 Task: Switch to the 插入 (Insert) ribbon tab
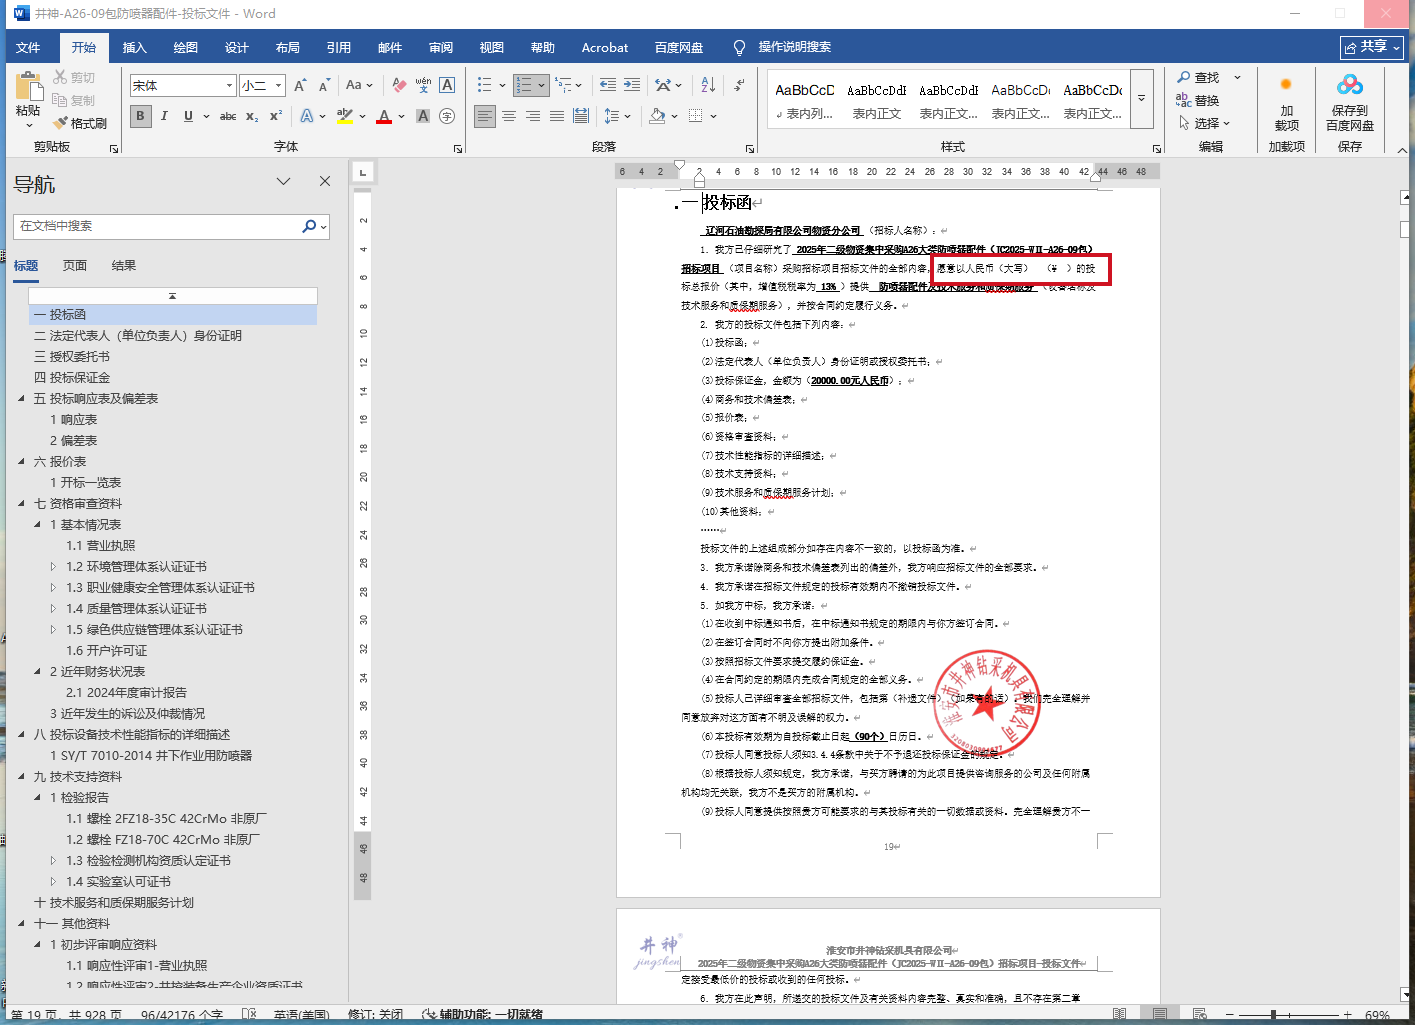[x=134, y=47]
